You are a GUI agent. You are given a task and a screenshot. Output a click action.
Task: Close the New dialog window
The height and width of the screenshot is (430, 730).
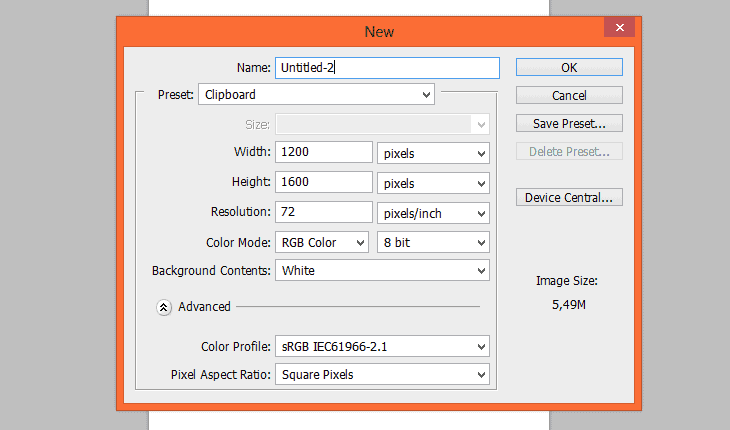pyautogui.click(x=619, y=27)
